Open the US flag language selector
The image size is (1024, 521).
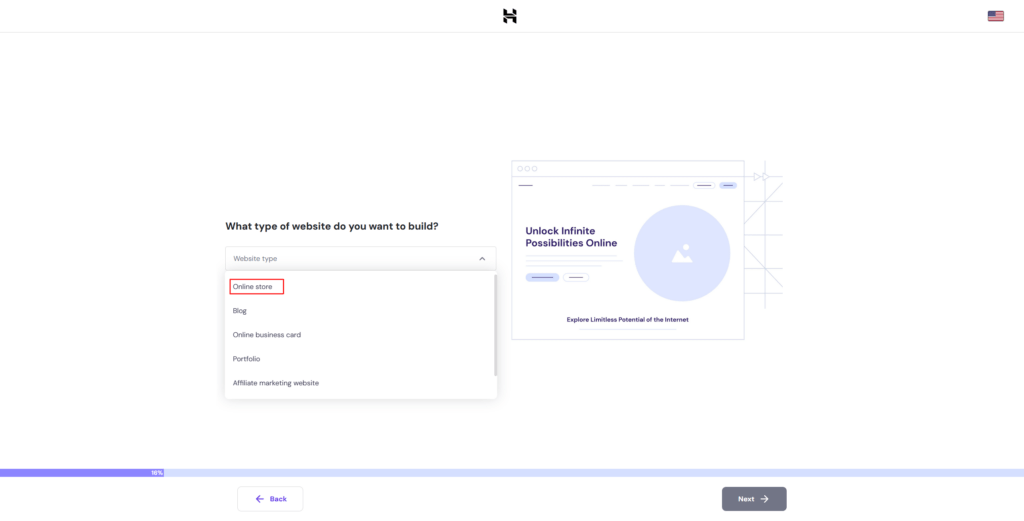point(995,16)
